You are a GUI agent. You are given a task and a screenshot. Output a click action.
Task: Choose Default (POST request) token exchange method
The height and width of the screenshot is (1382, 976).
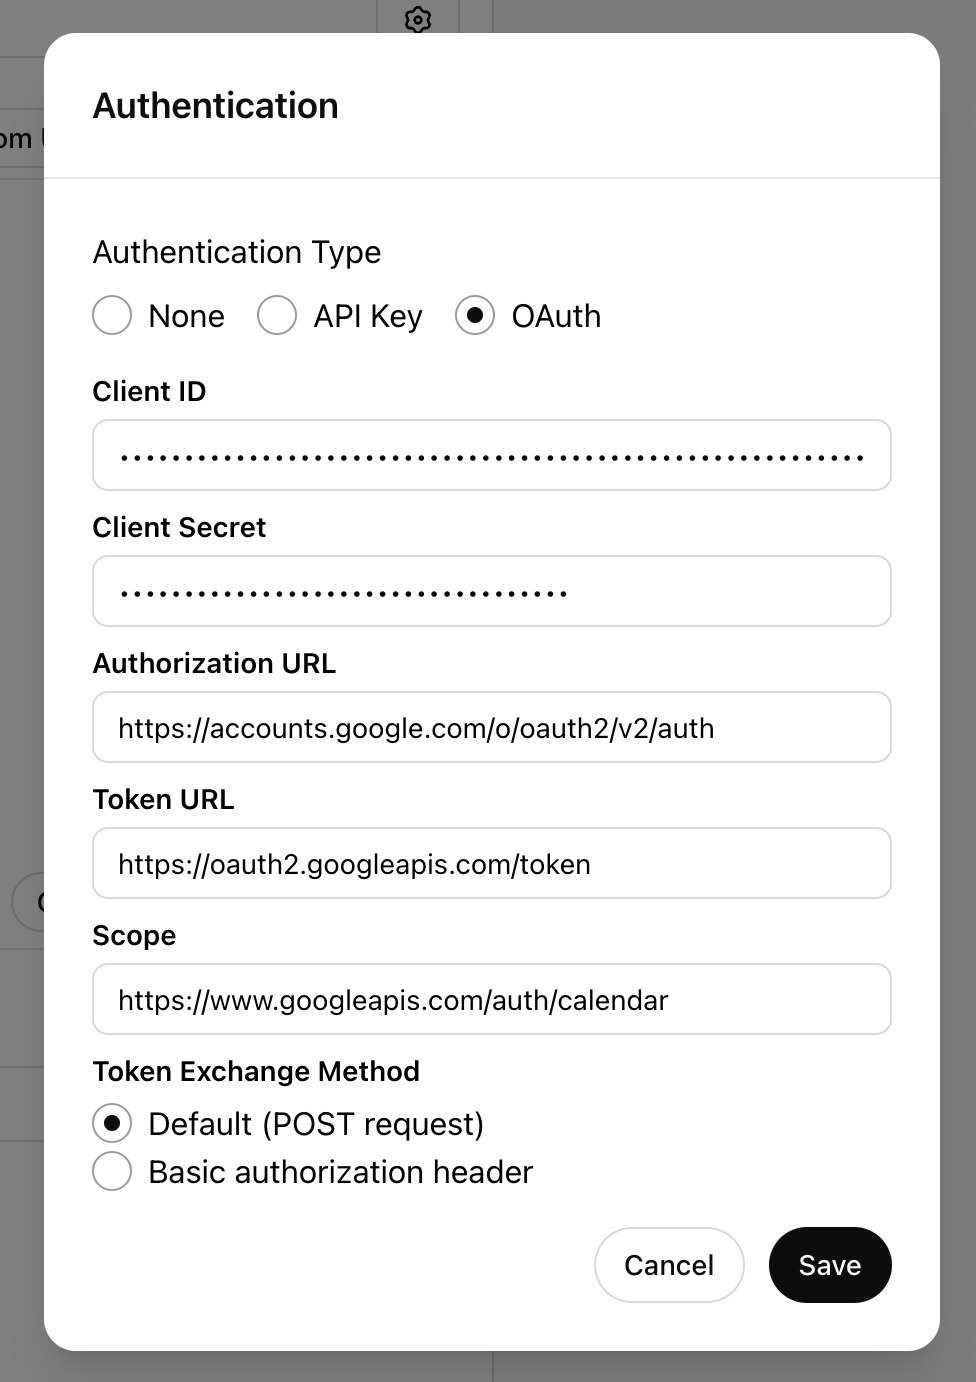[111, 1123]
